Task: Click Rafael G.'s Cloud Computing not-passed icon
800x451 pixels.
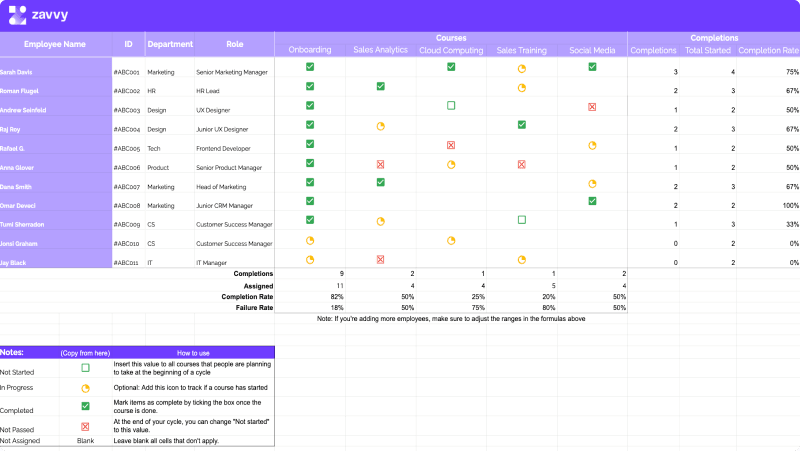Action: 451,145
